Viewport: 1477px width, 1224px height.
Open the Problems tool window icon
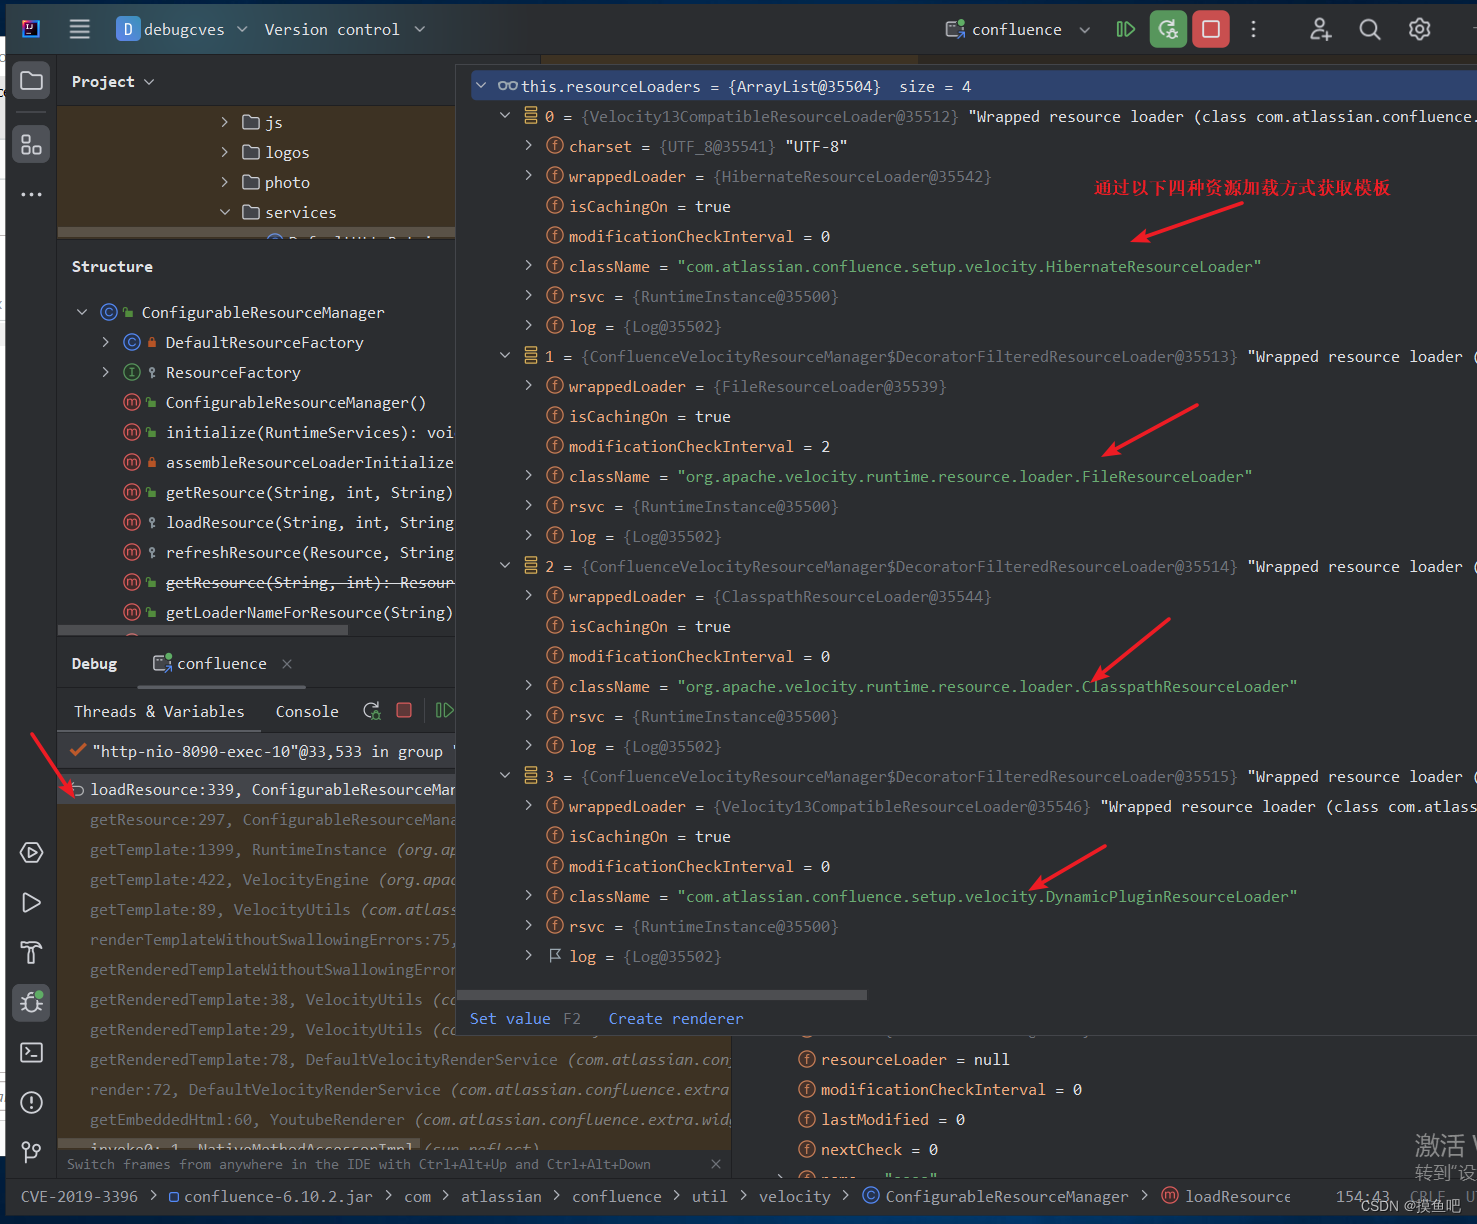click(x=30, y=1102)
